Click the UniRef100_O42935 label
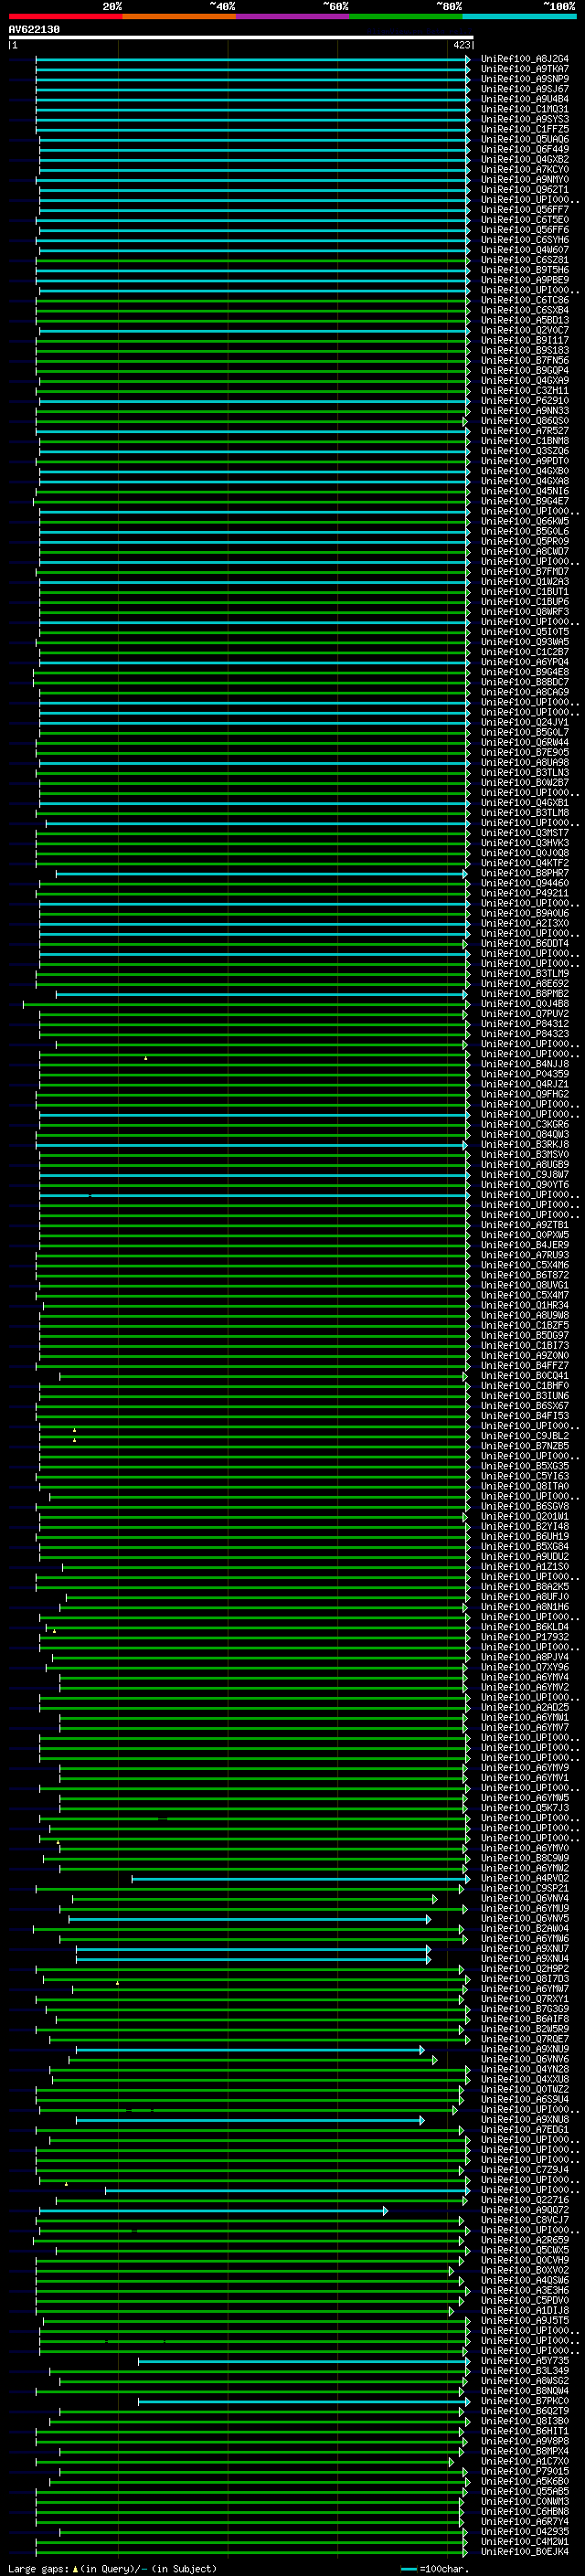 (x=525, y=2531)
